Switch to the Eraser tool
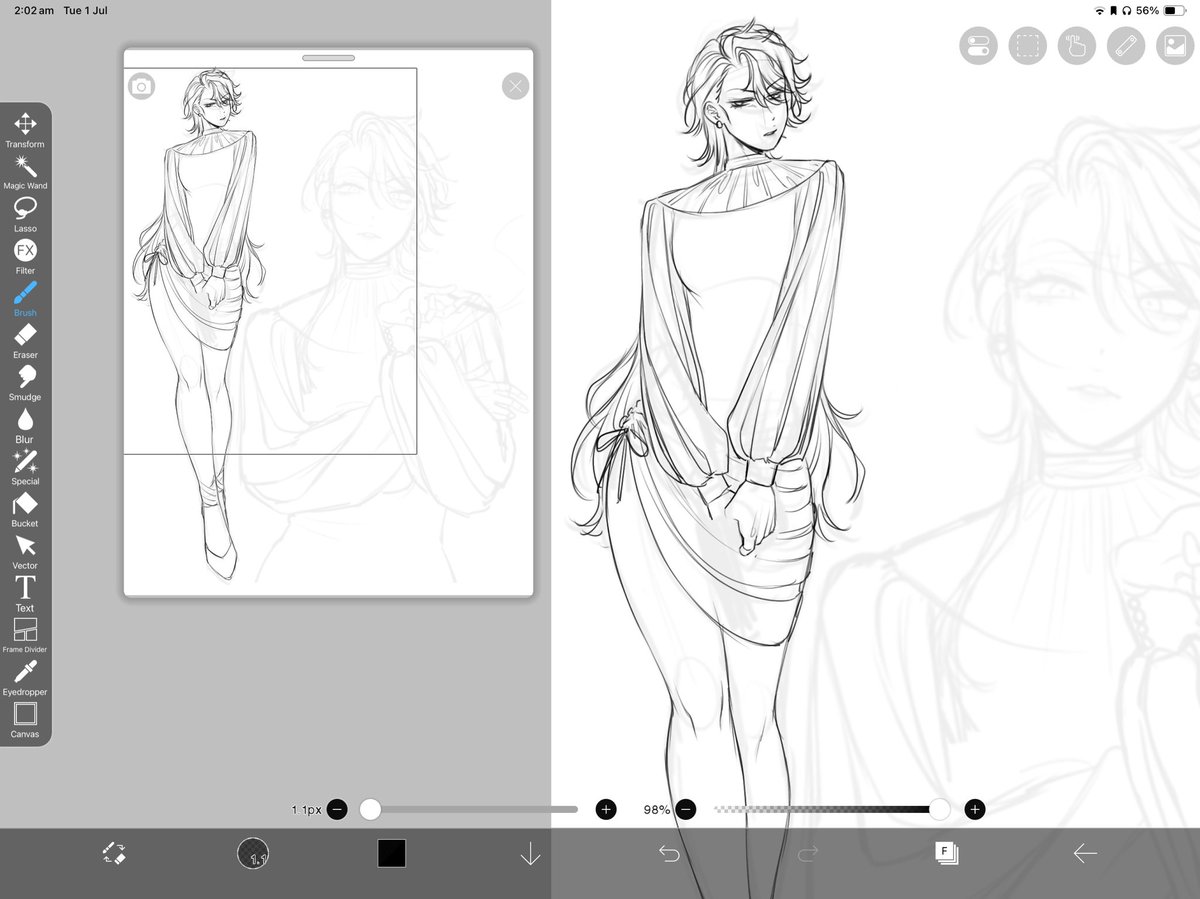1200x899 pixels. (25, 340)
